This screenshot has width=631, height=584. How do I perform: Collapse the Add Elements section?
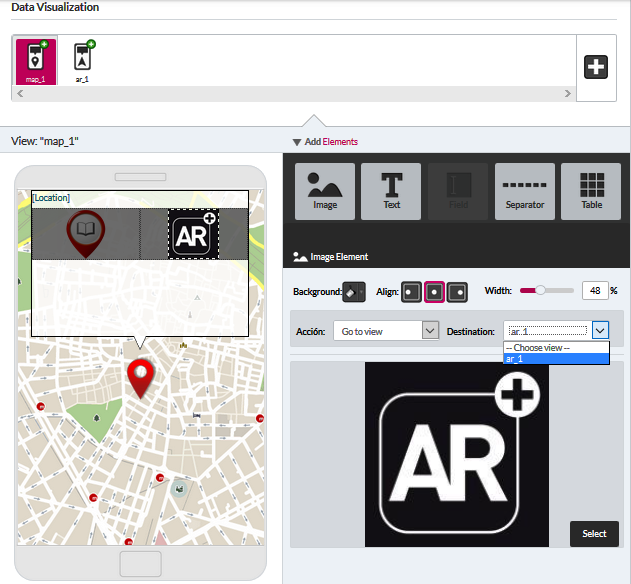click(297, 142)
